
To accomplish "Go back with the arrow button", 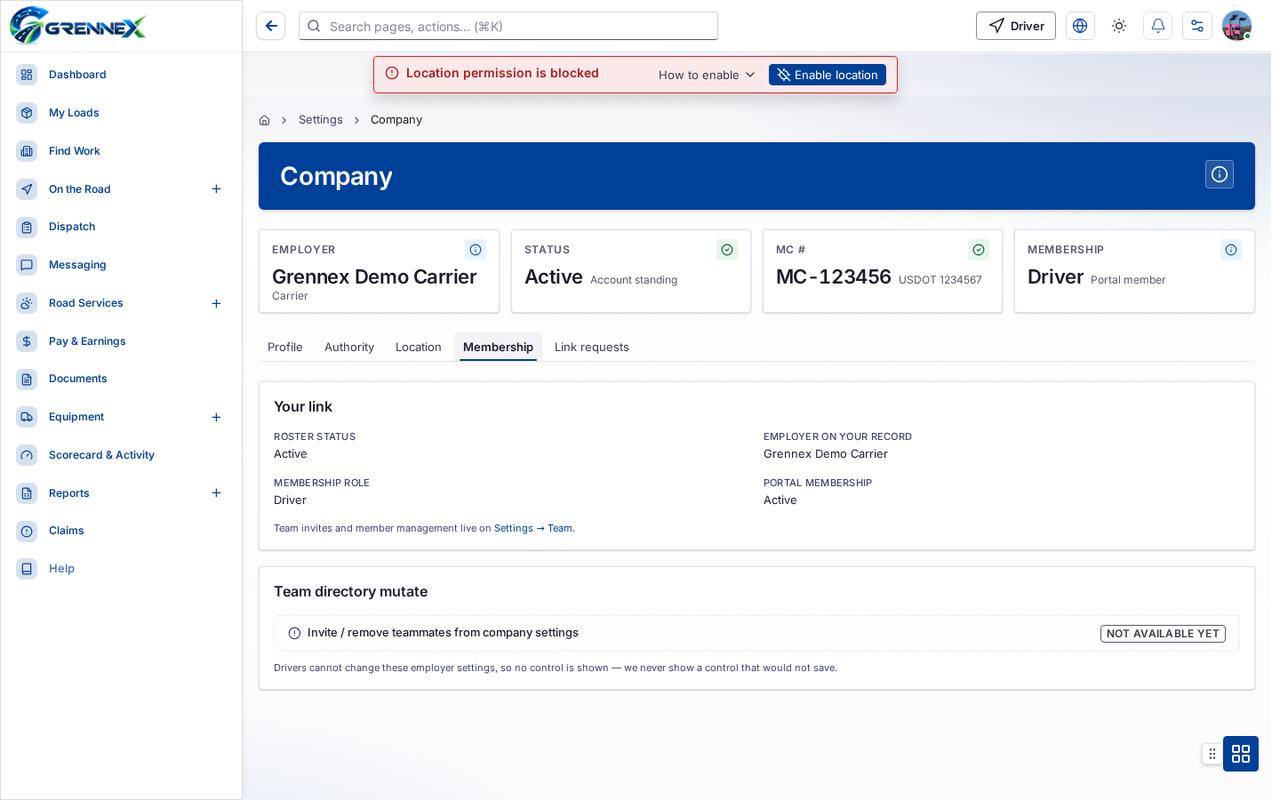I will pyautogui.click(x=271, y=26).
